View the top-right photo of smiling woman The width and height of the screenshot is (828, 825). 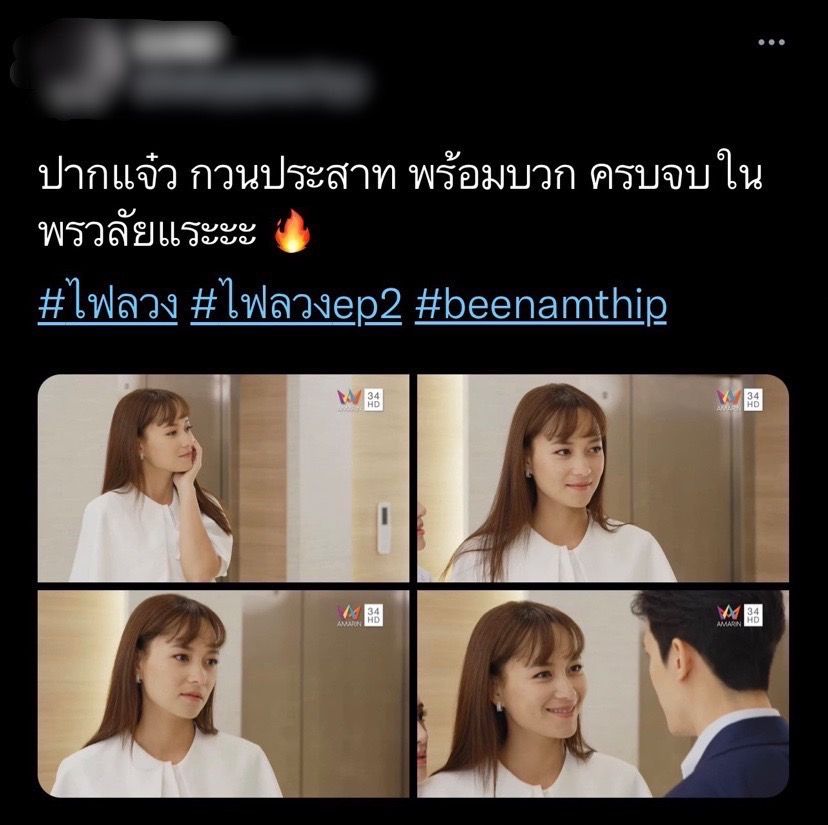(x=603, y=478)
